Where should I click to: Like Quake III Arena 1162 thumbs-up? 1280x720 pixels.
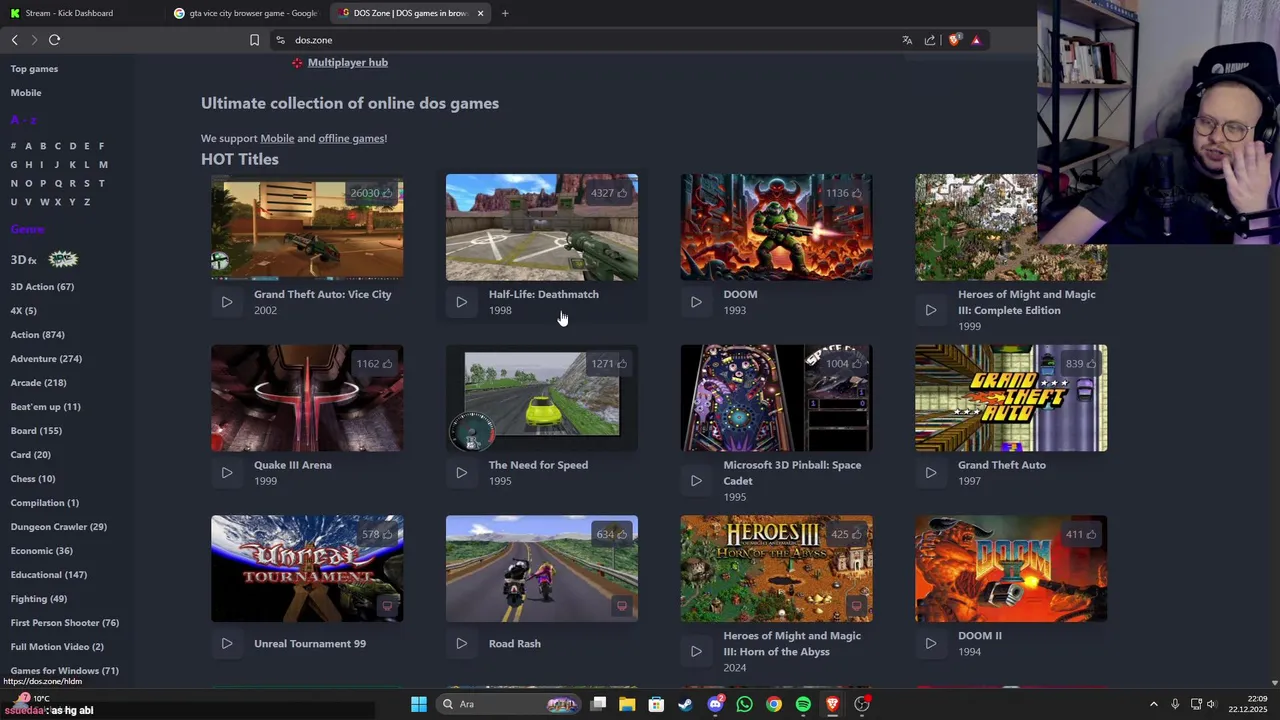point(375,364)
